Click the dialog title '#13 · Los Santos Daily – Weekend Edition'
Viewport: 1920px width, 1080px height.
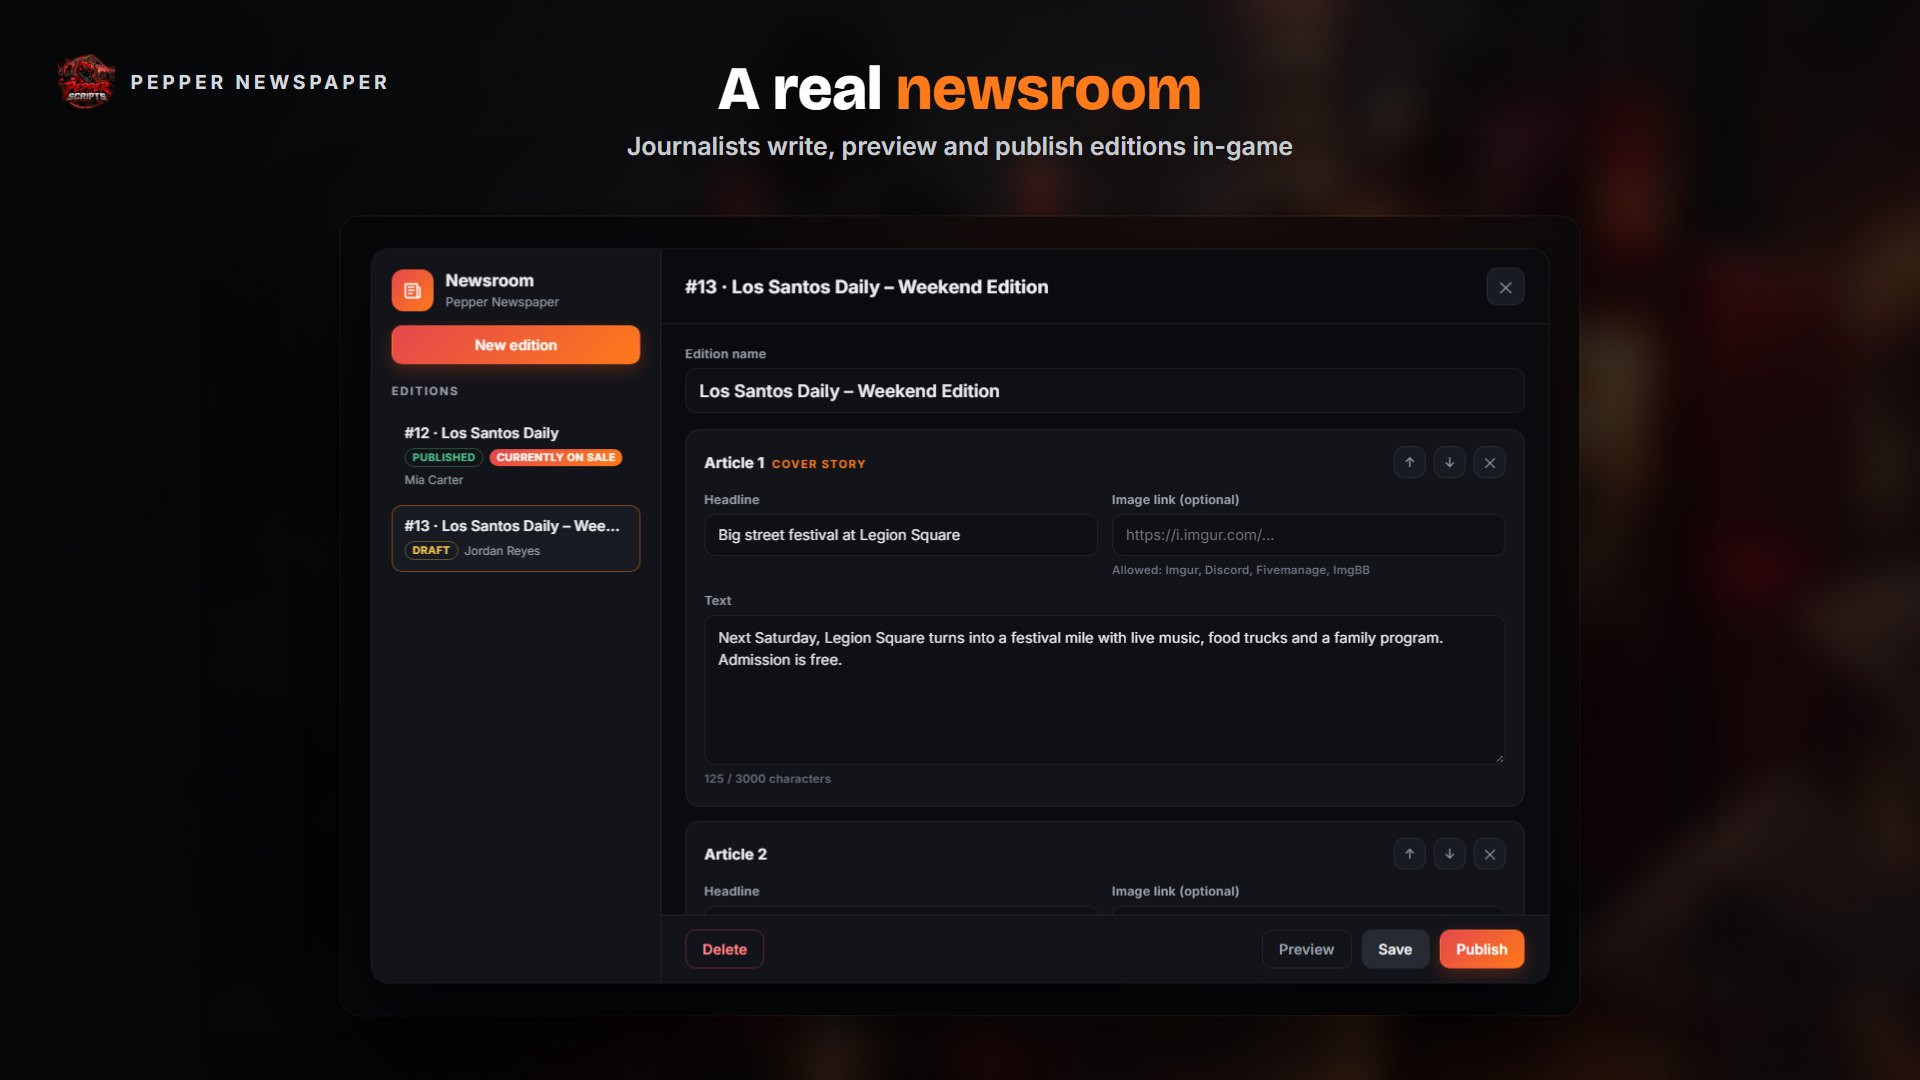(866, 287)
